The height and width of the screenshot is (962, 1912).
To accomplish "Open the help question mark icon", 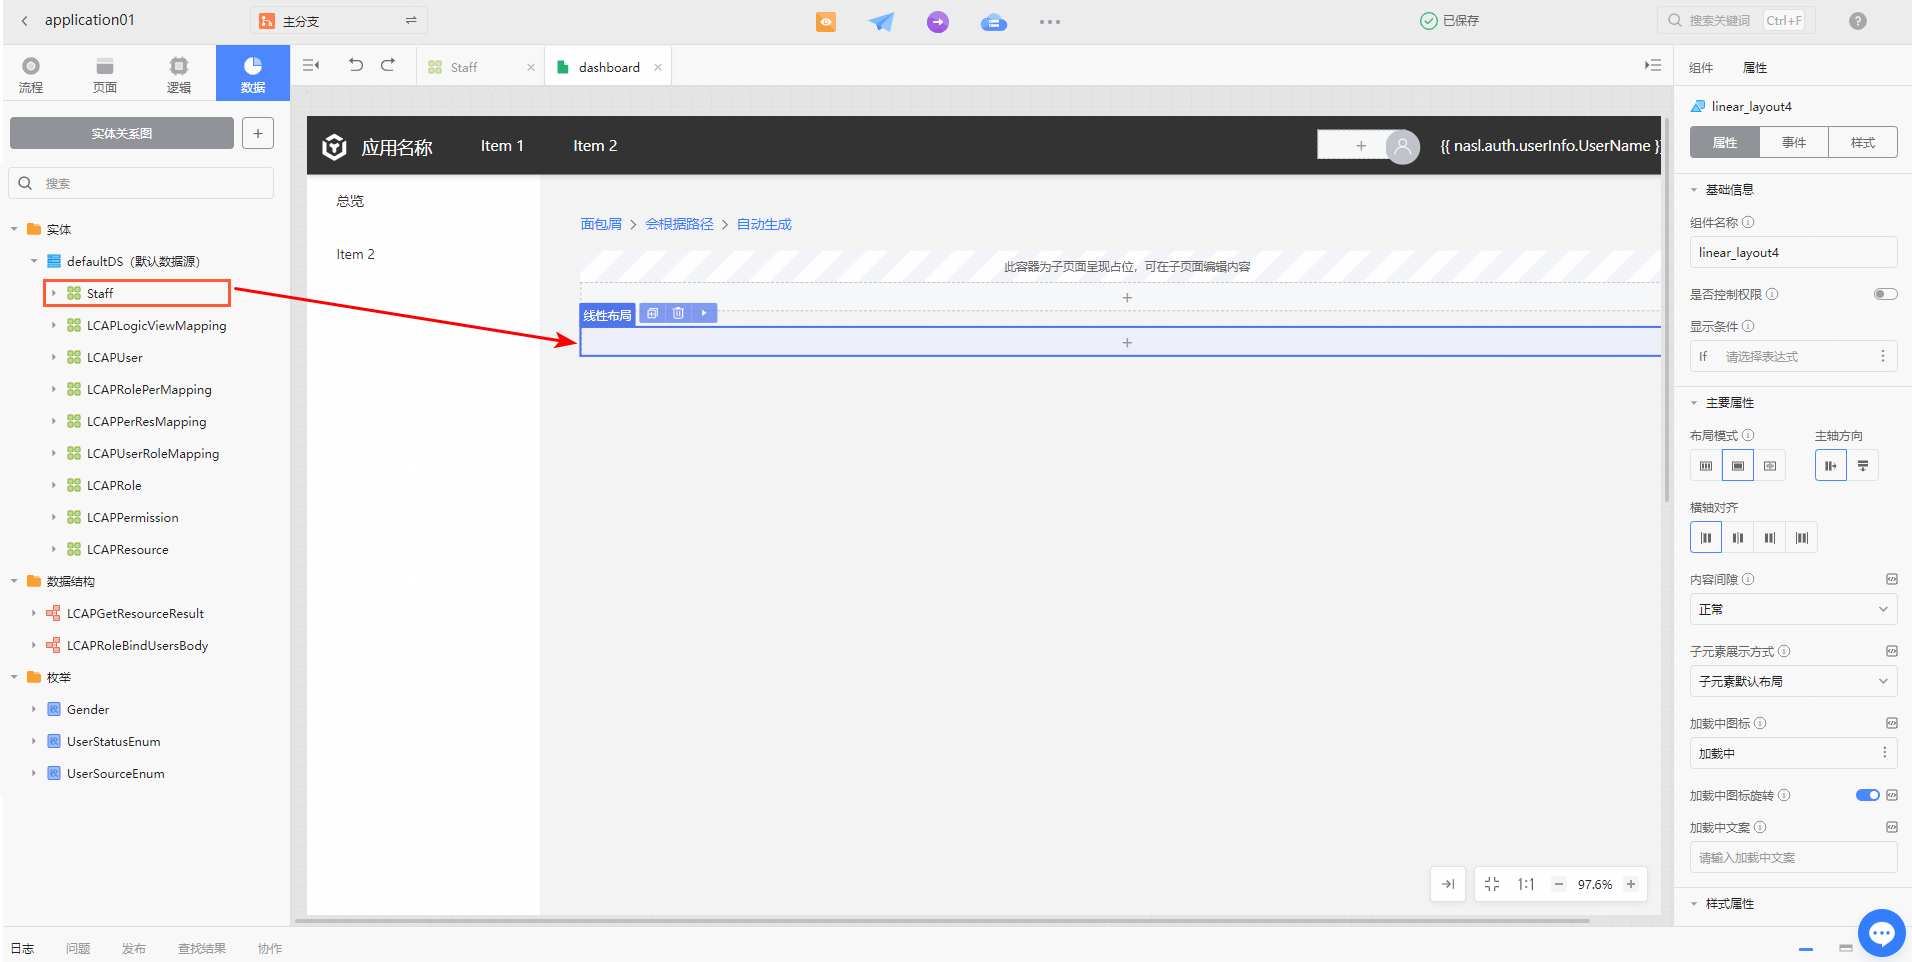I will pyautogui.click(x=1858, y=21).
